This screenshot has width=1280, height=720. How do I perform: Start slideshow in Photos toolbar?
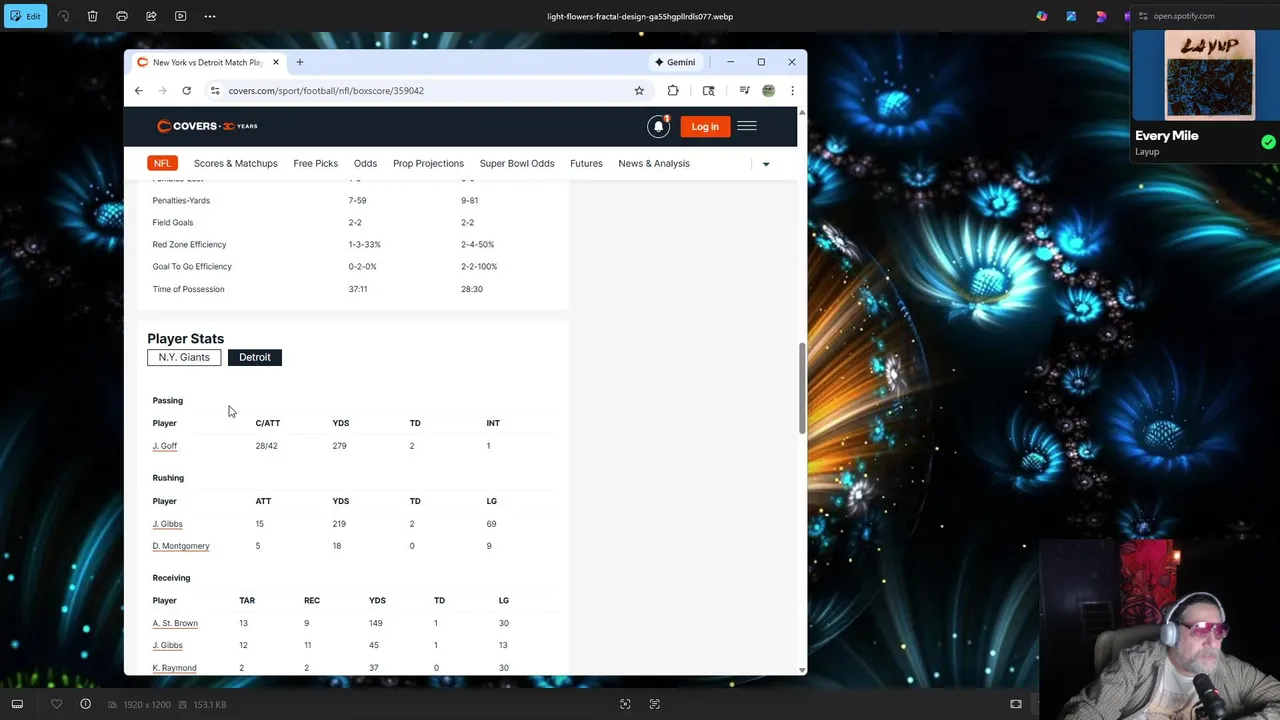tap(180, 16)
